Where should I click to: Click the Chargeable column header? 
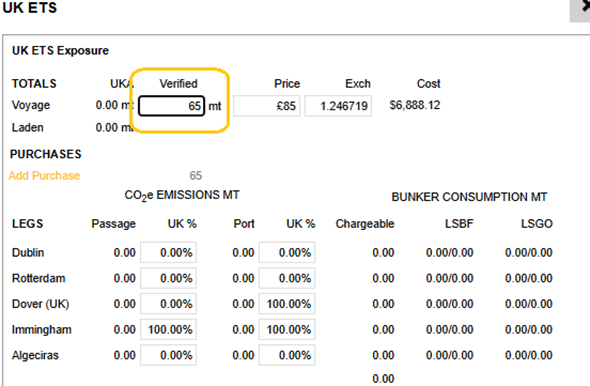[365, 224]
